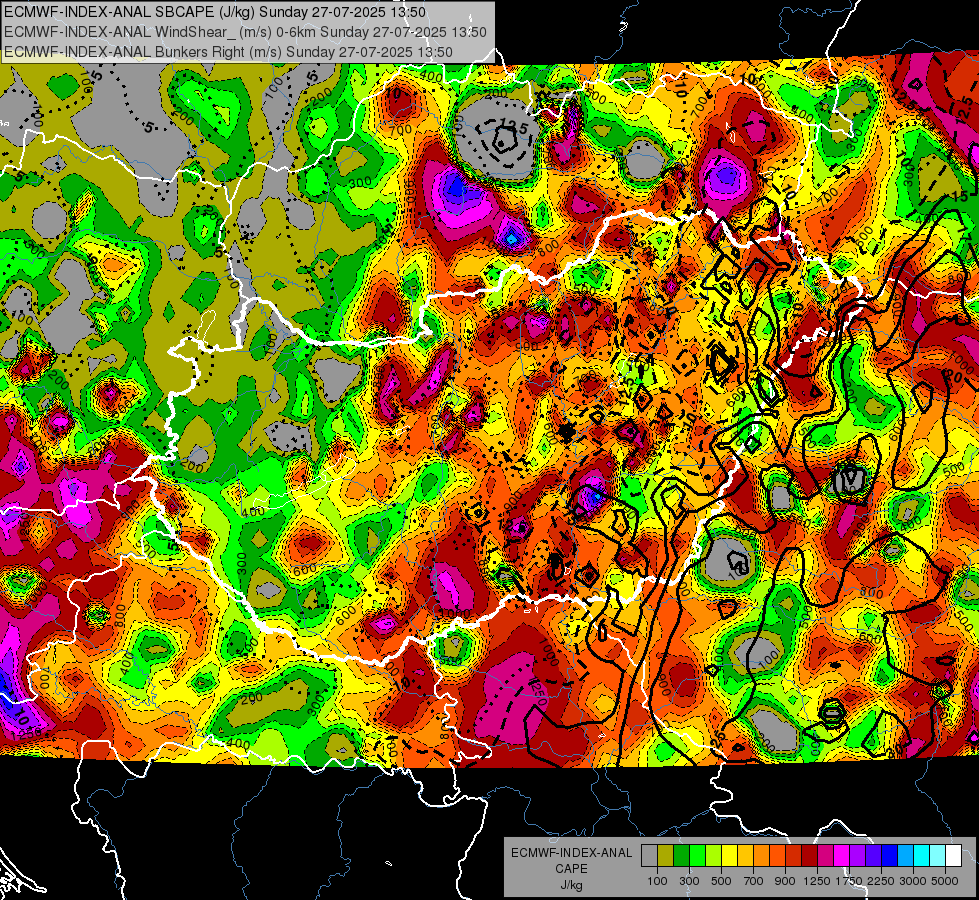This screenshot has height=900, width=979.
Task: Click the Bunkers Right (m/s) title line
Action: coord(228,52)
